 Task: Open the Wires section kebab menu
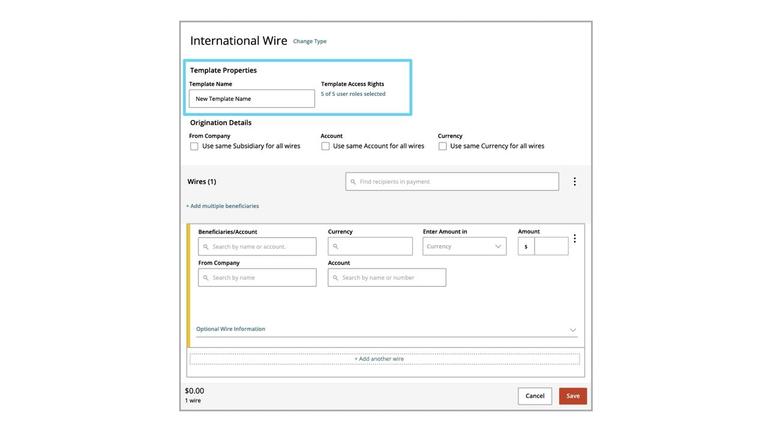click(574, 182)
